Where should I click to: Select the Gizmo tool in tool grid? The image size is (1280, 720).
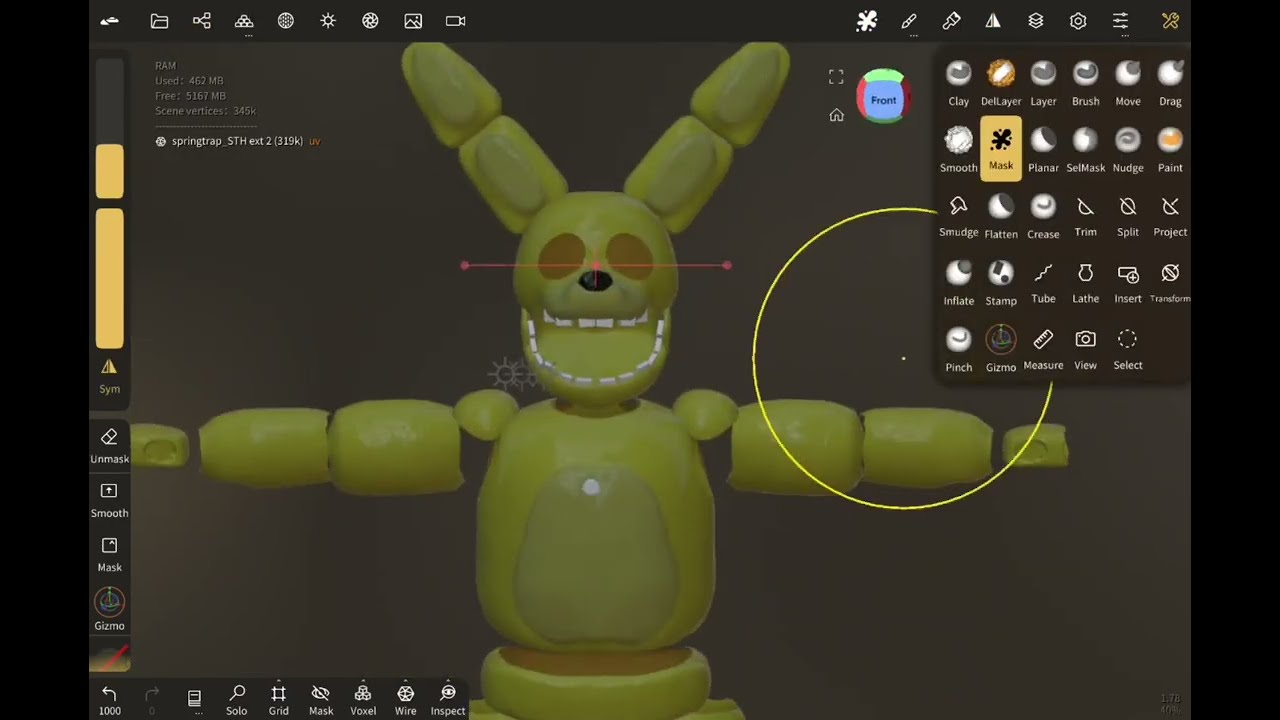click(1001, 349)
